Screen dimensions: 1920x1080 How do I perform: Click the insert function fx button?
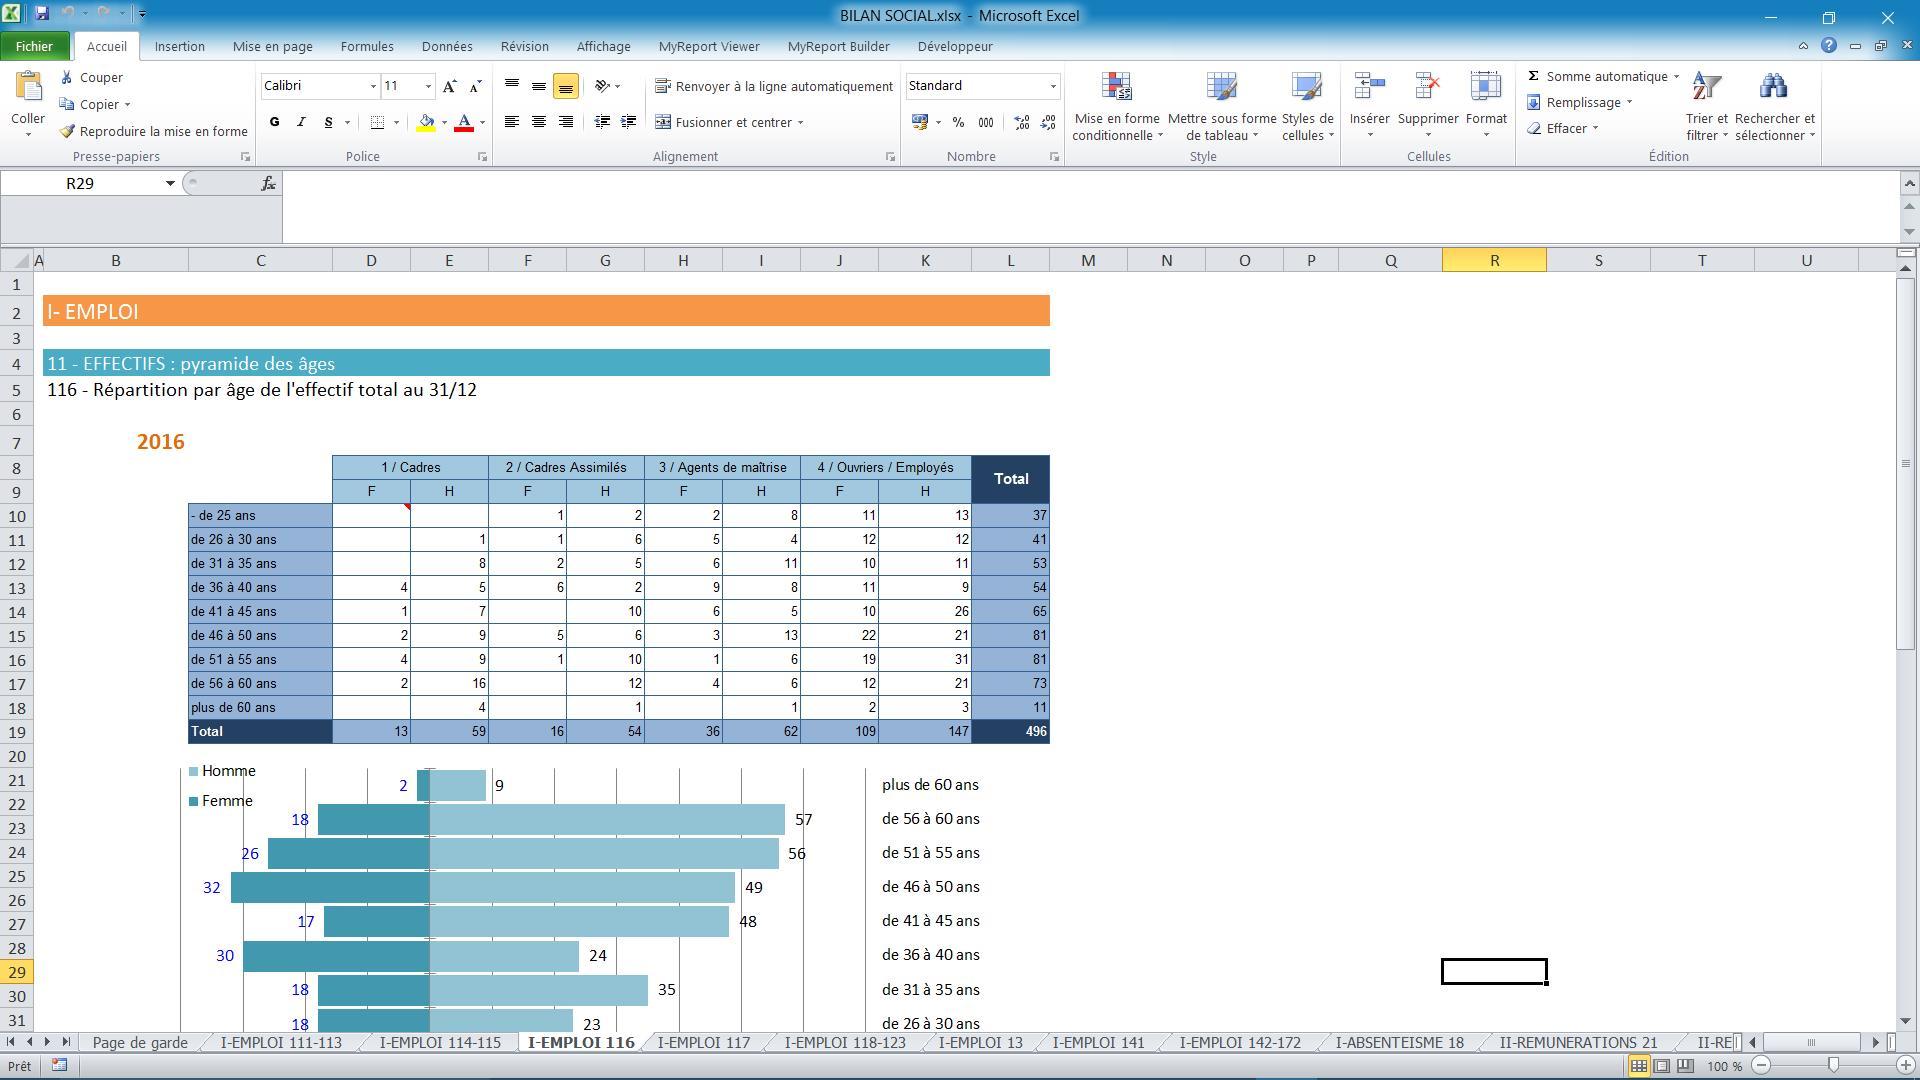268,183
